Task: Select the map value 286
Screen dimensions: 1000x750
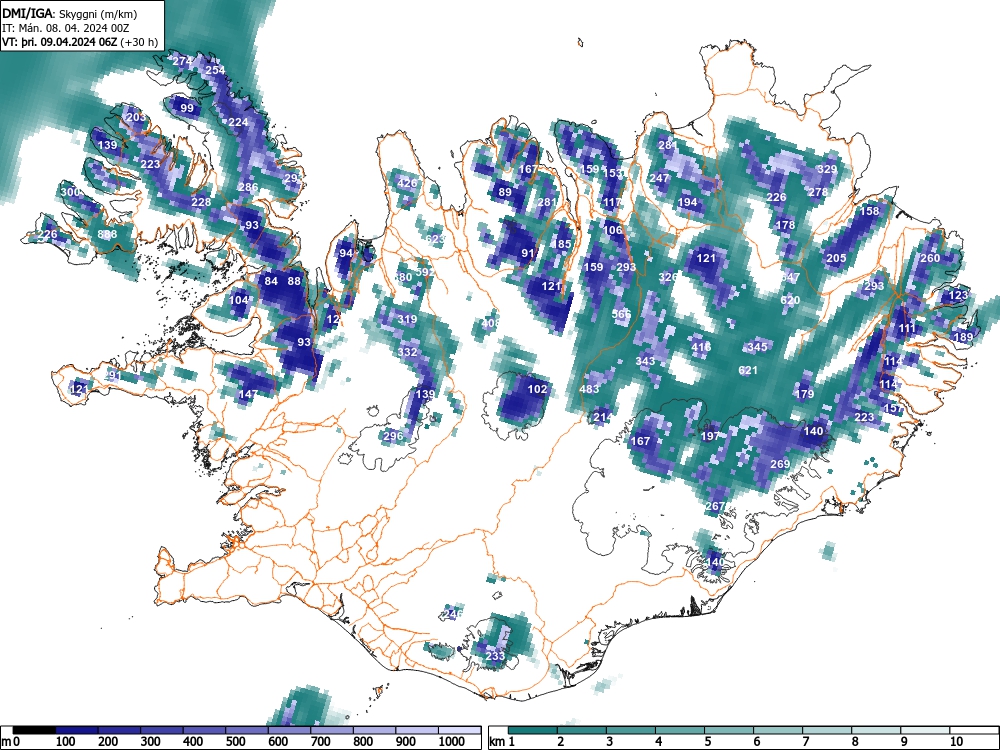Action: pos(248,188)
